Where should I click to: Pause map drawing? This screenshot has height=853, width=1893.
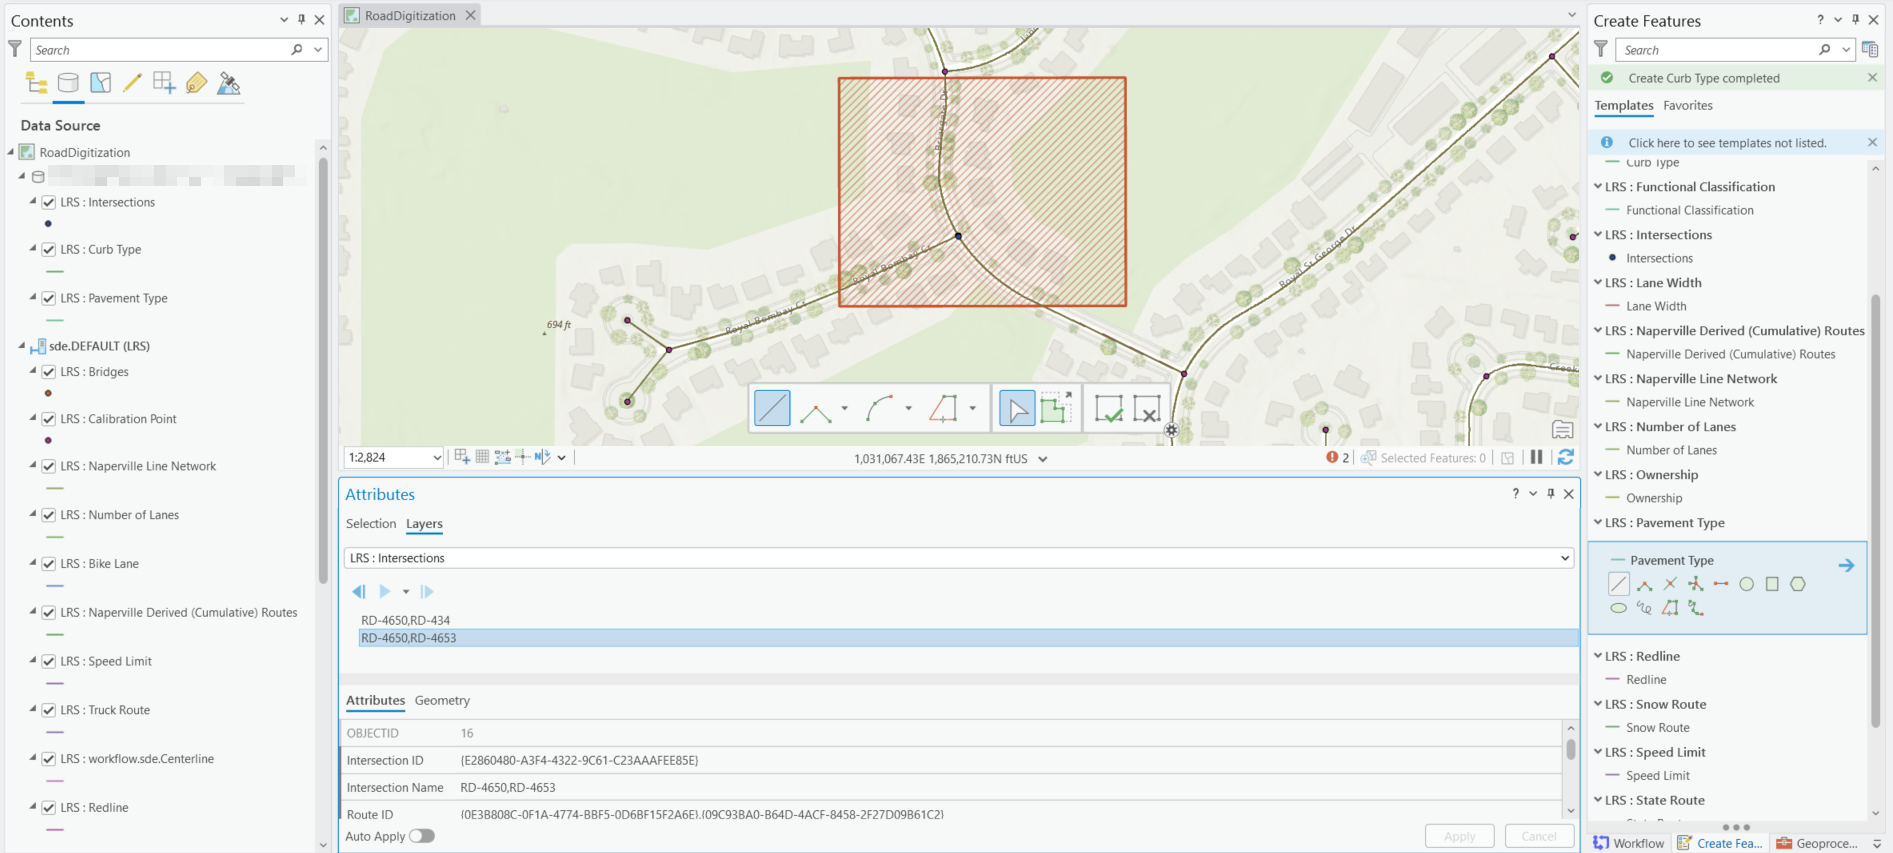point(1537,457)
